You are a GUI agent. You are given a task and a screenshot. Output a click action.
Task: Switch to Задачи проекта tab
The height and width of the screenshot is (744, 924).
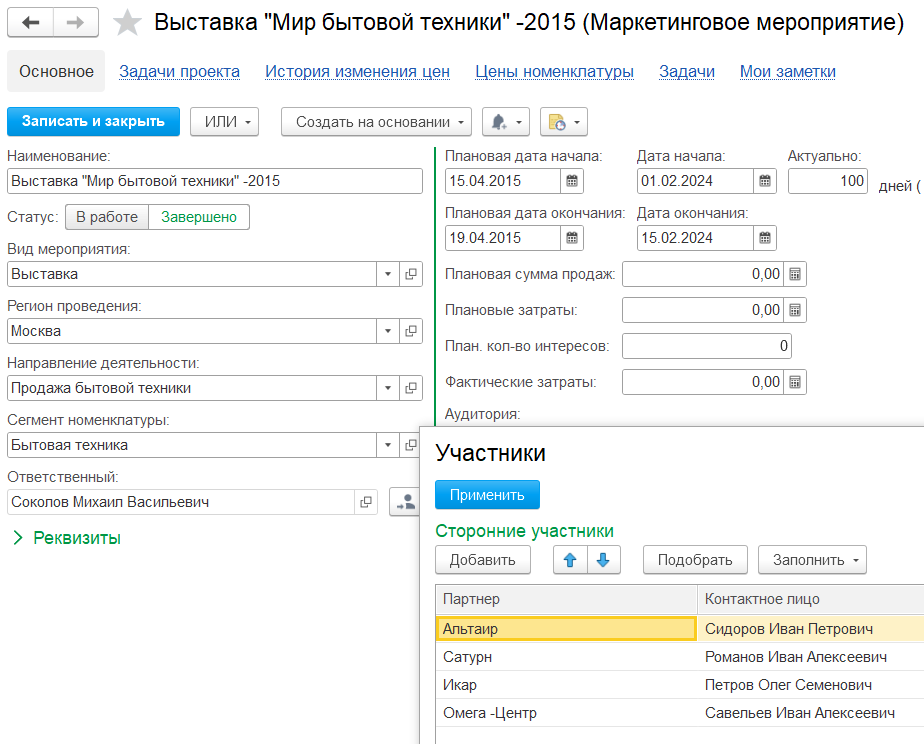[x=179, y=72]
